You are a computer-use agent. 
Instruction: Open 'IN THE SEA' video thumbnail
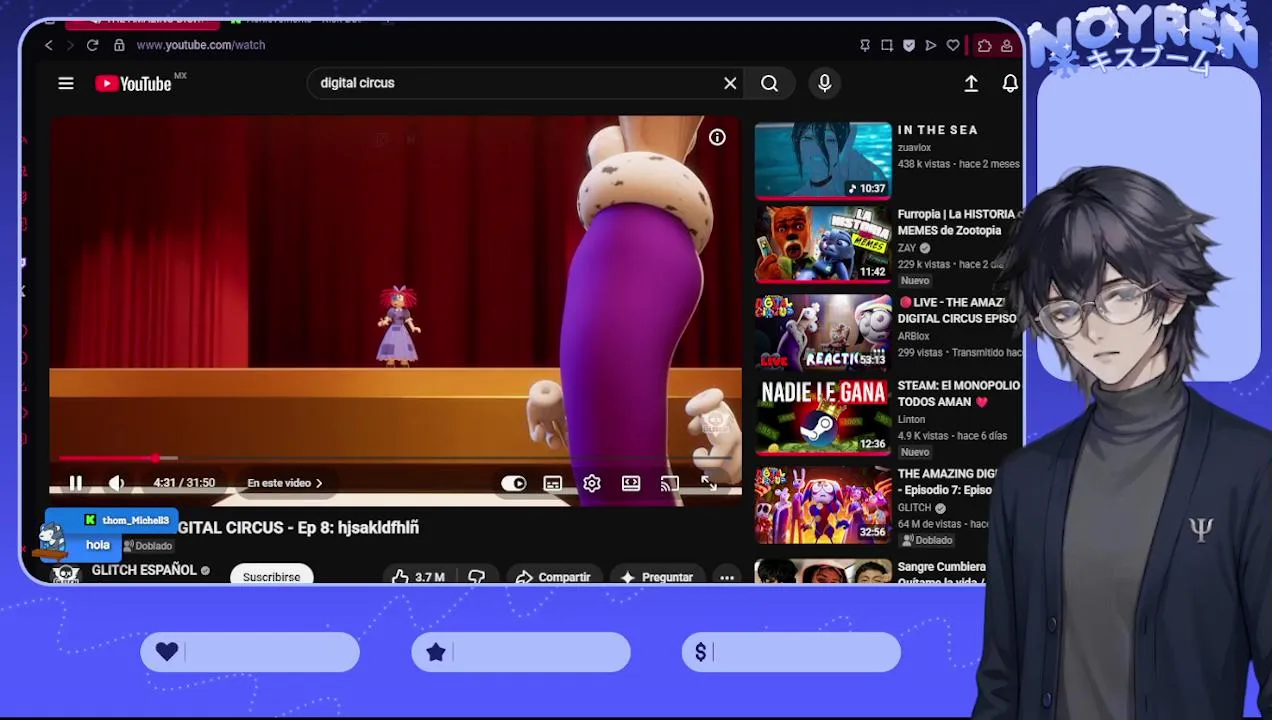click(823, 160)
